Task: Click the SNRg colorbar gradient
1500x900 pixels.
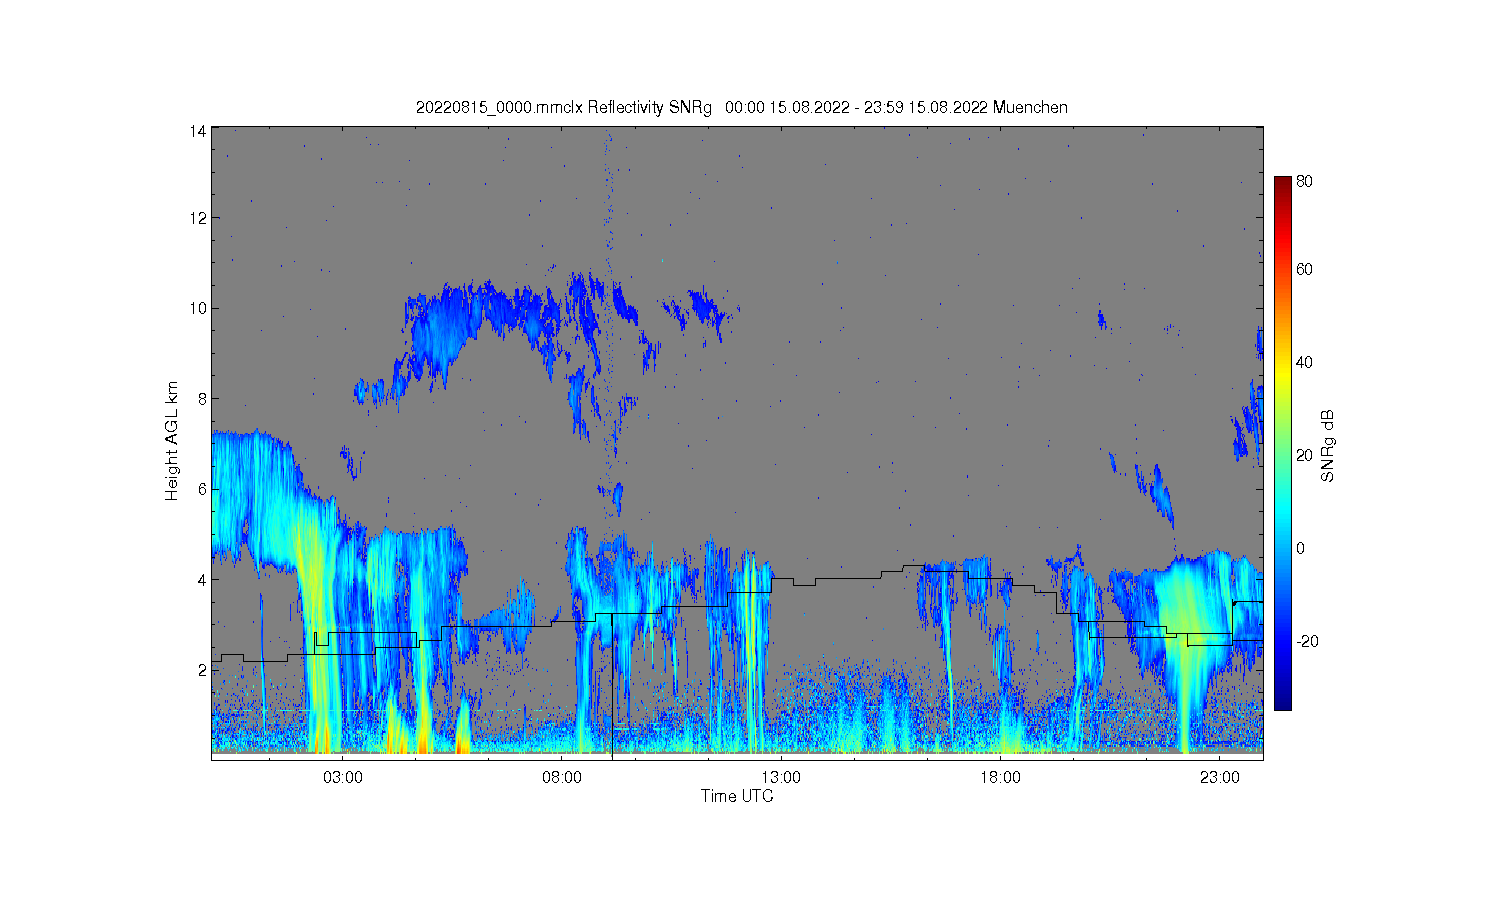Action: [1282, 443]
